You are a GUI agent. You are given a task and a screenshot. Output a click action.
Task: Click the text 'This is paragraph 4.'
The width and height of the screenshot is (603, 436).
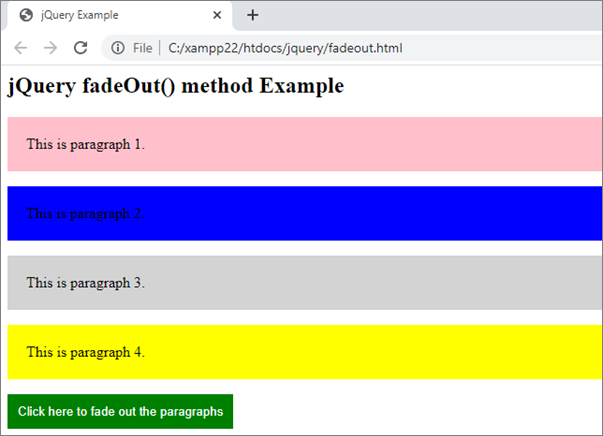tap(85, 352)
